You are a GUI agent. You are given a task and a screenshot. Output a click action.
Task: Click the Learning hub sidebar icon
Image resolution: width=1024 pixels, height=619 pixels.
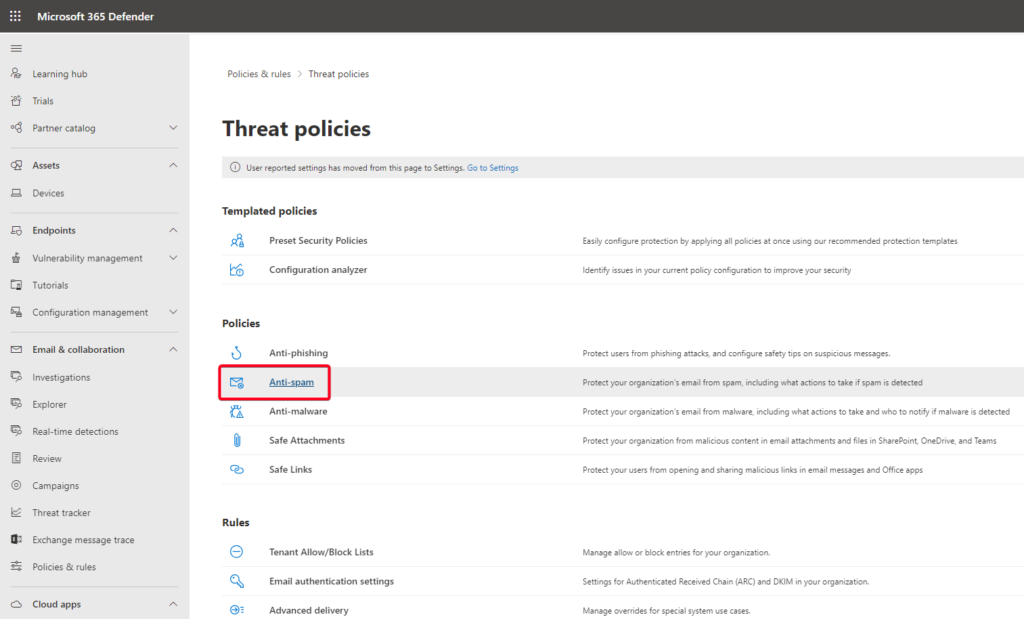coord(16,74)
